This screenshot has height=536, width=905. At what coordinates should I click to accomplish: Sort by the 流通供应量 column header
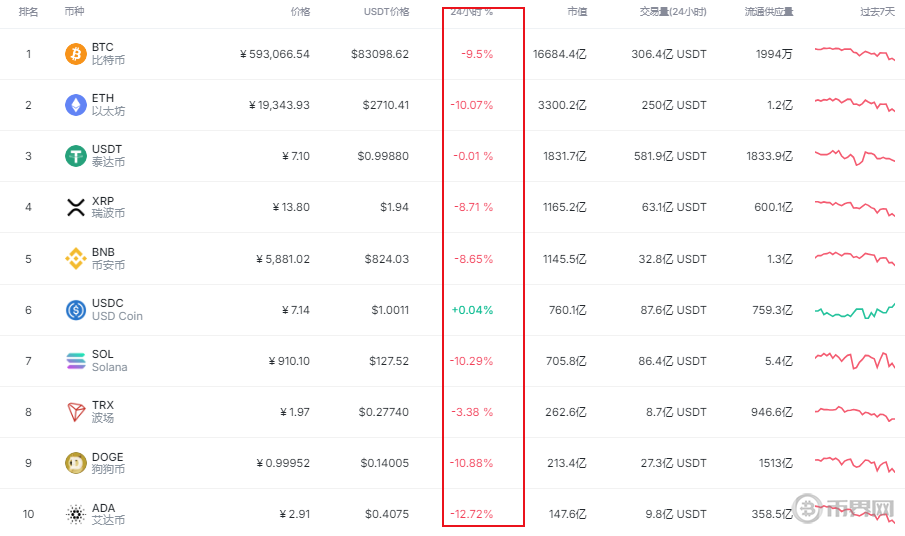tap(769, 12)
